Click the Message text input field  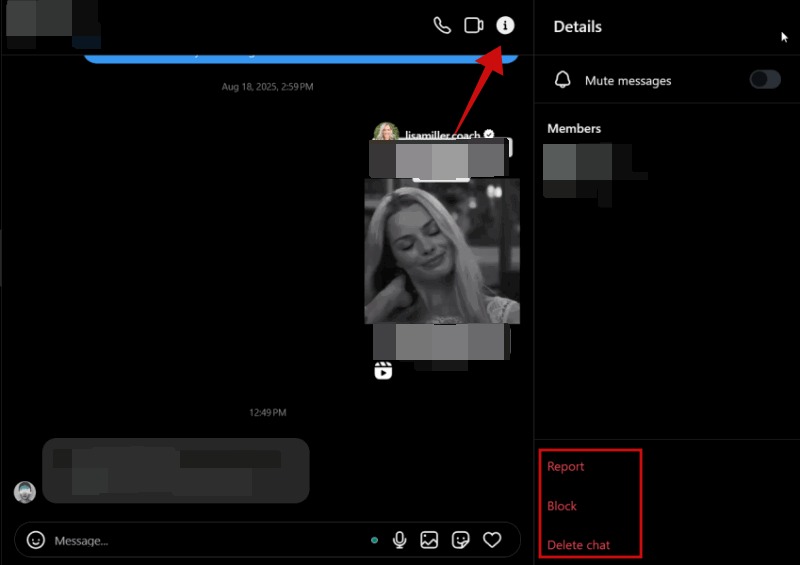tap(200, 540)
